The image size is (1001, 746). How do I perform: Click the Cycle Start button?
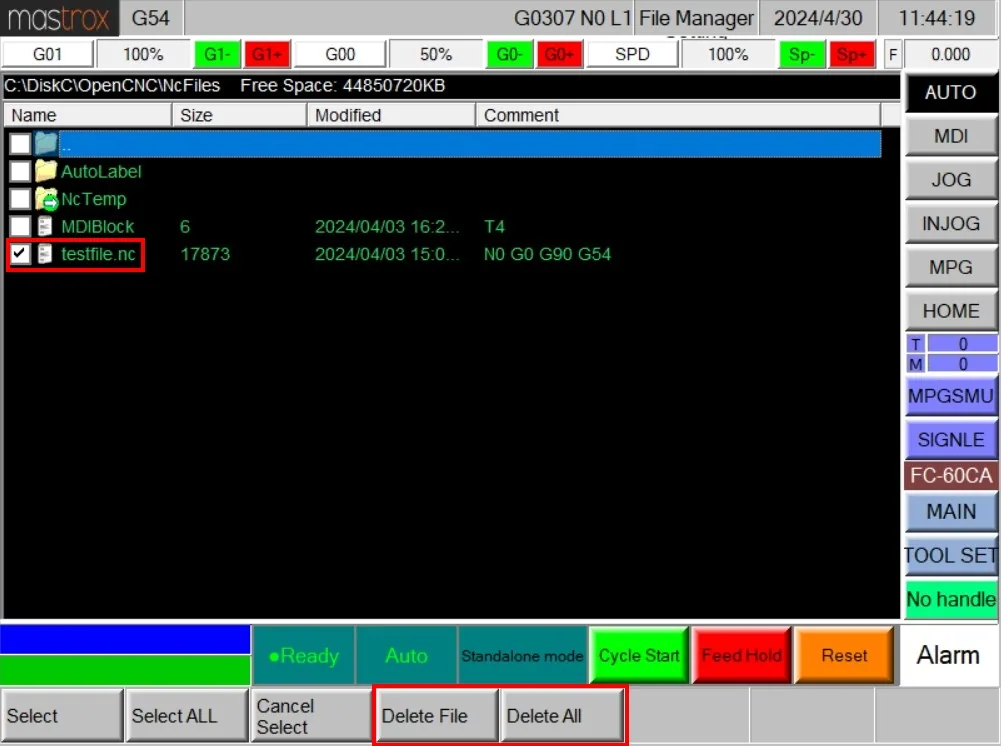[639, 655]
